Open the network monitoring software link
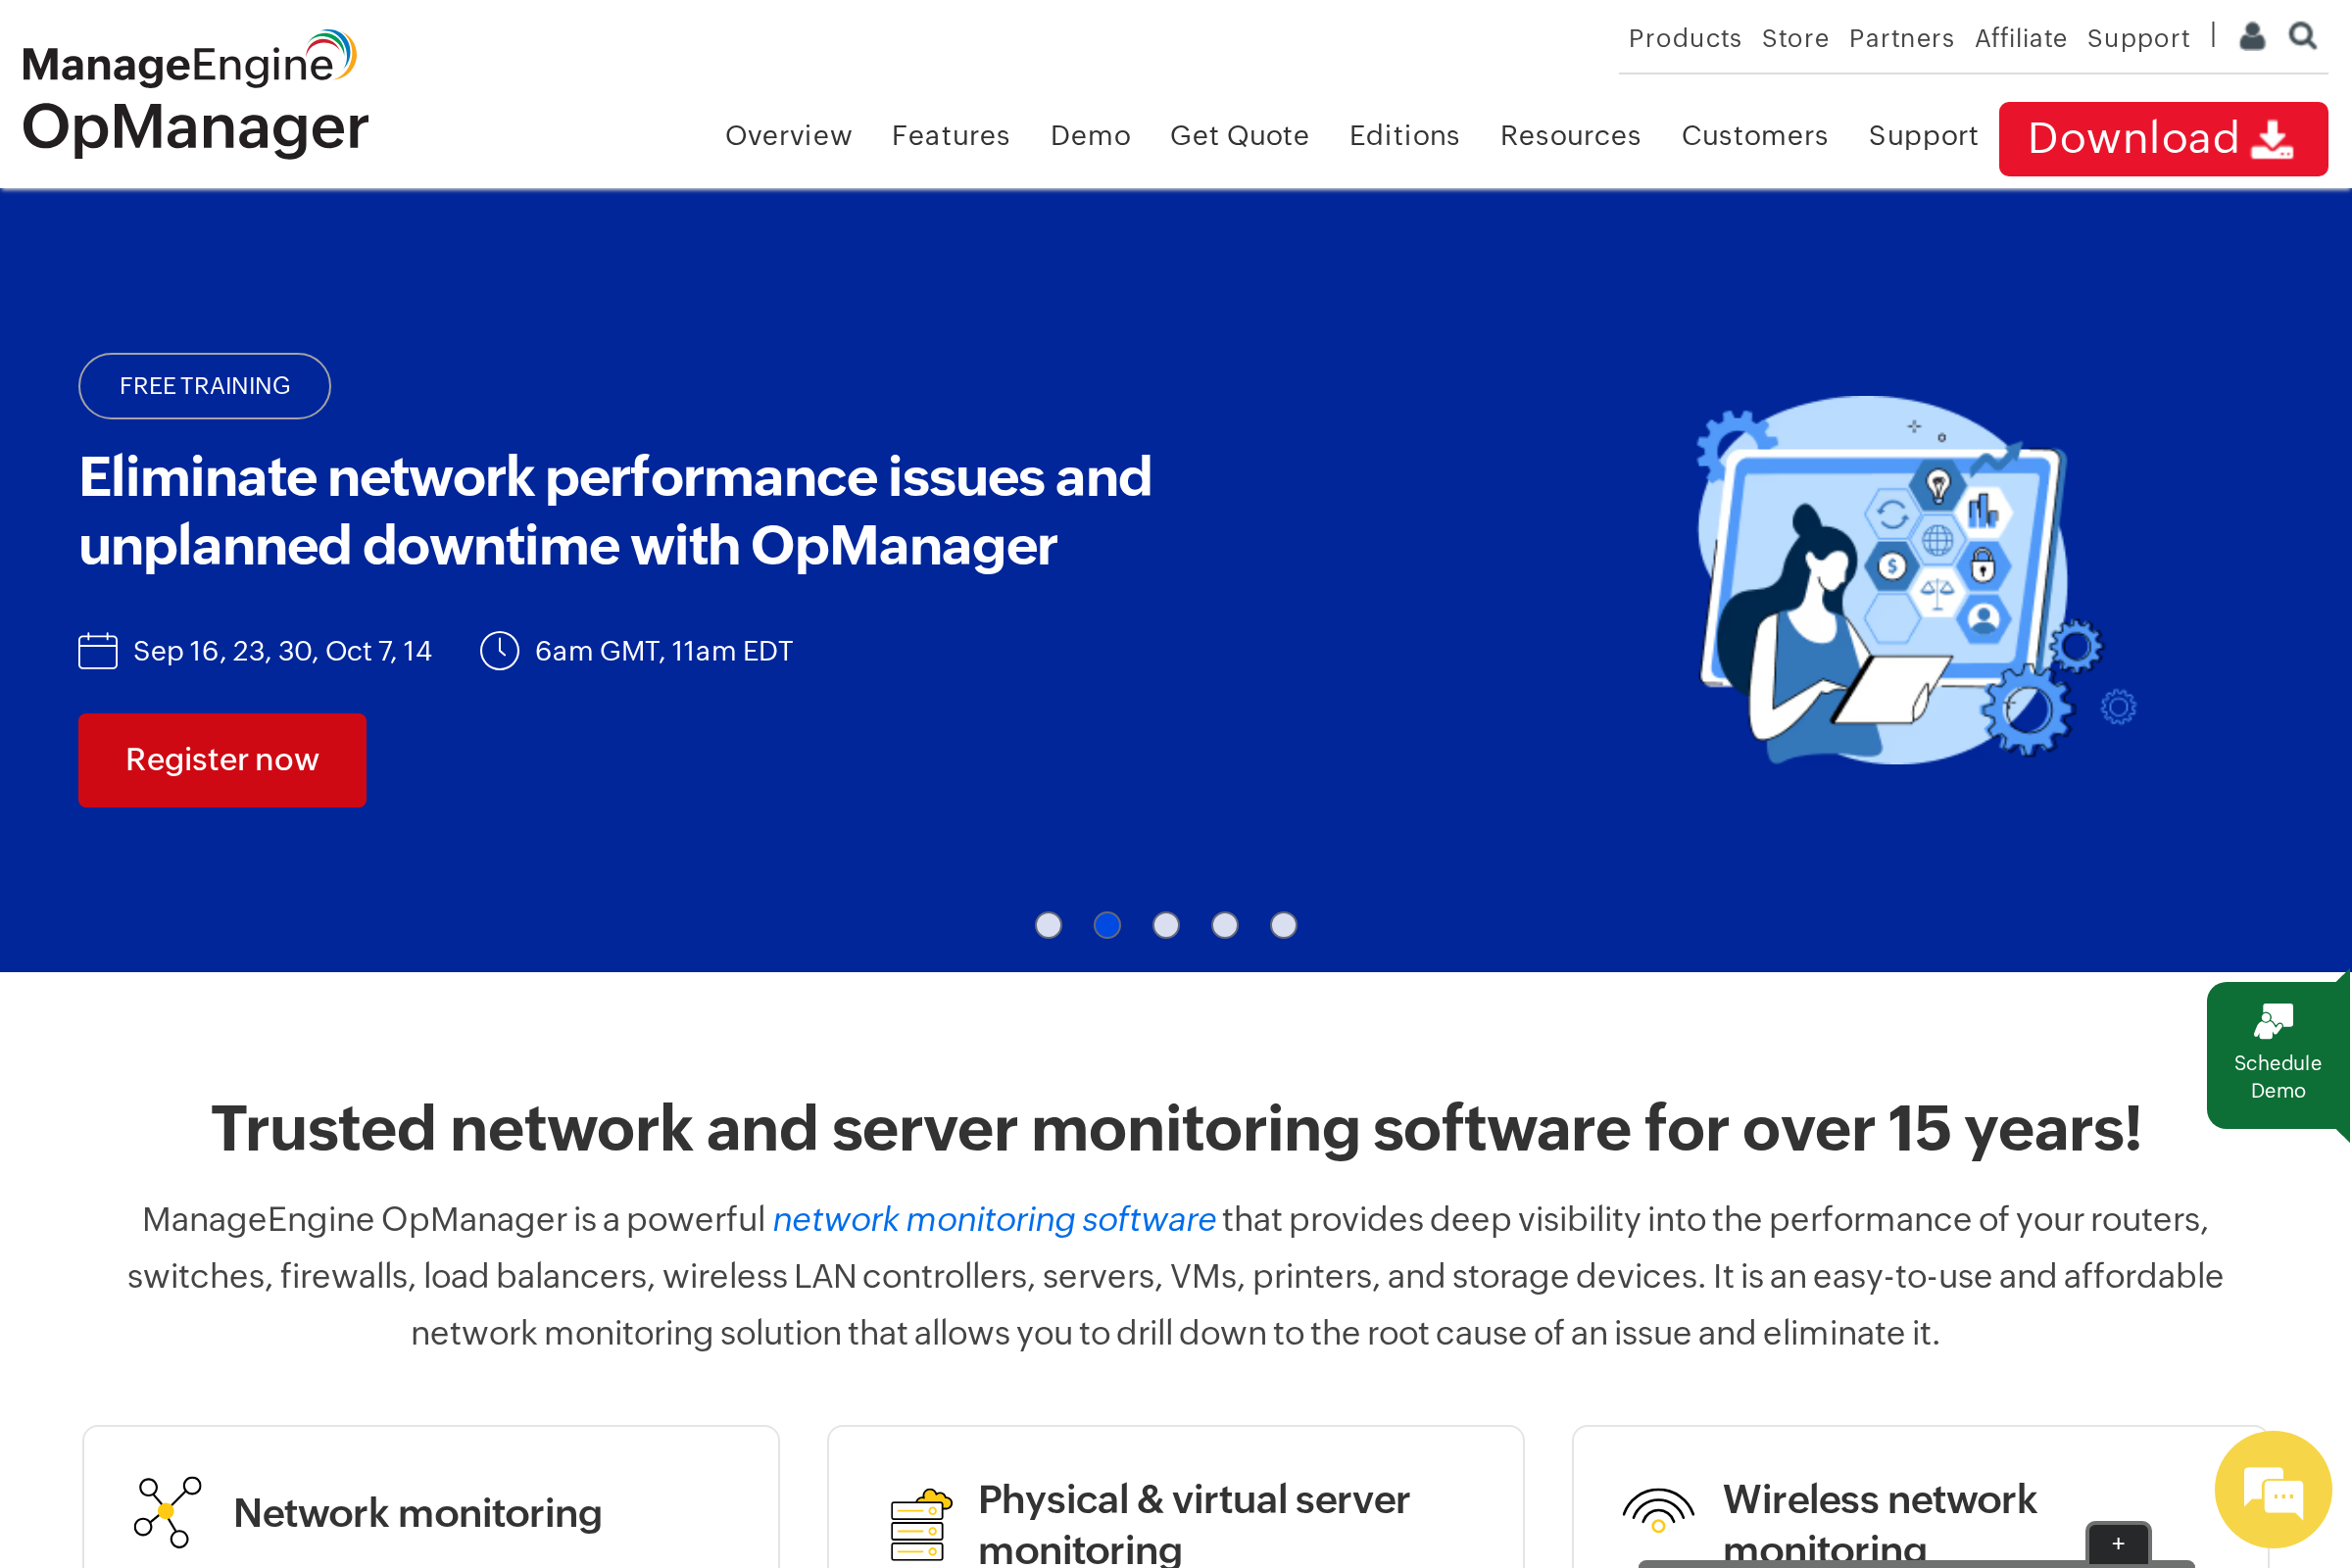Screen dimensions: 2352x1568 (x=993, y=1220)
